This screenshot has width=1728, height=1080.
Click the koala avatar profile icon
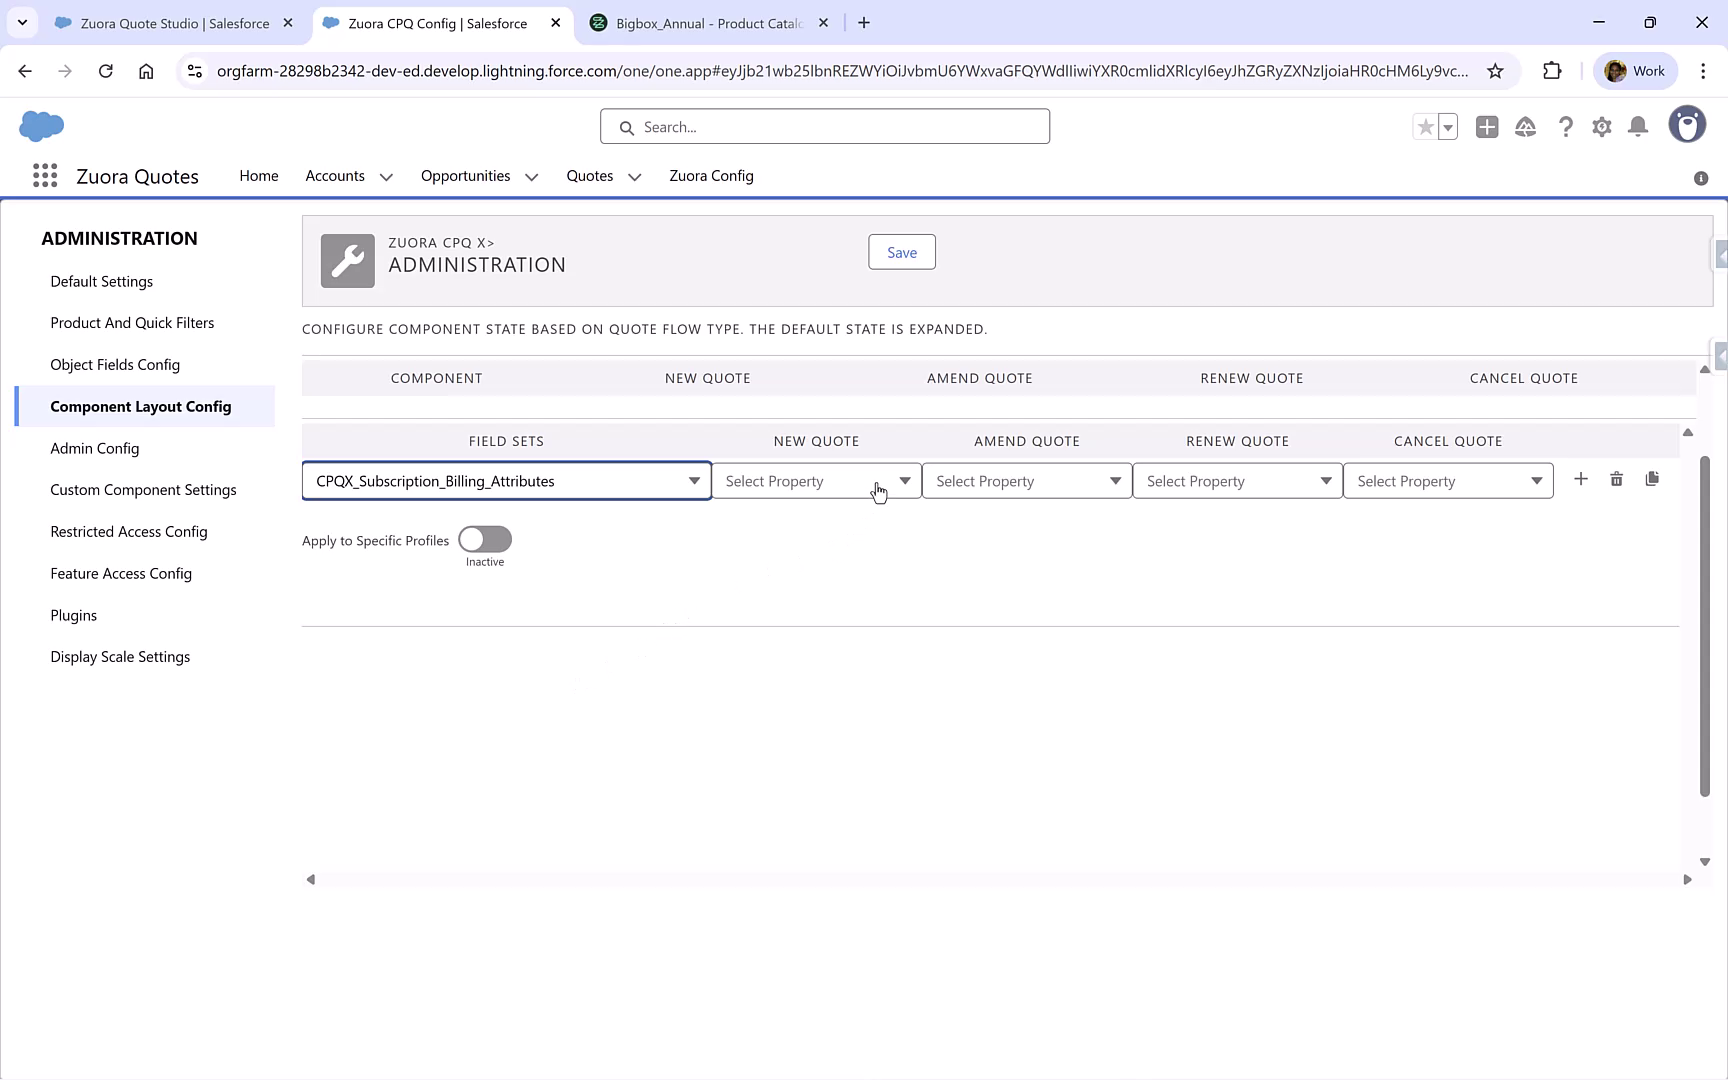coord(1687,124)
